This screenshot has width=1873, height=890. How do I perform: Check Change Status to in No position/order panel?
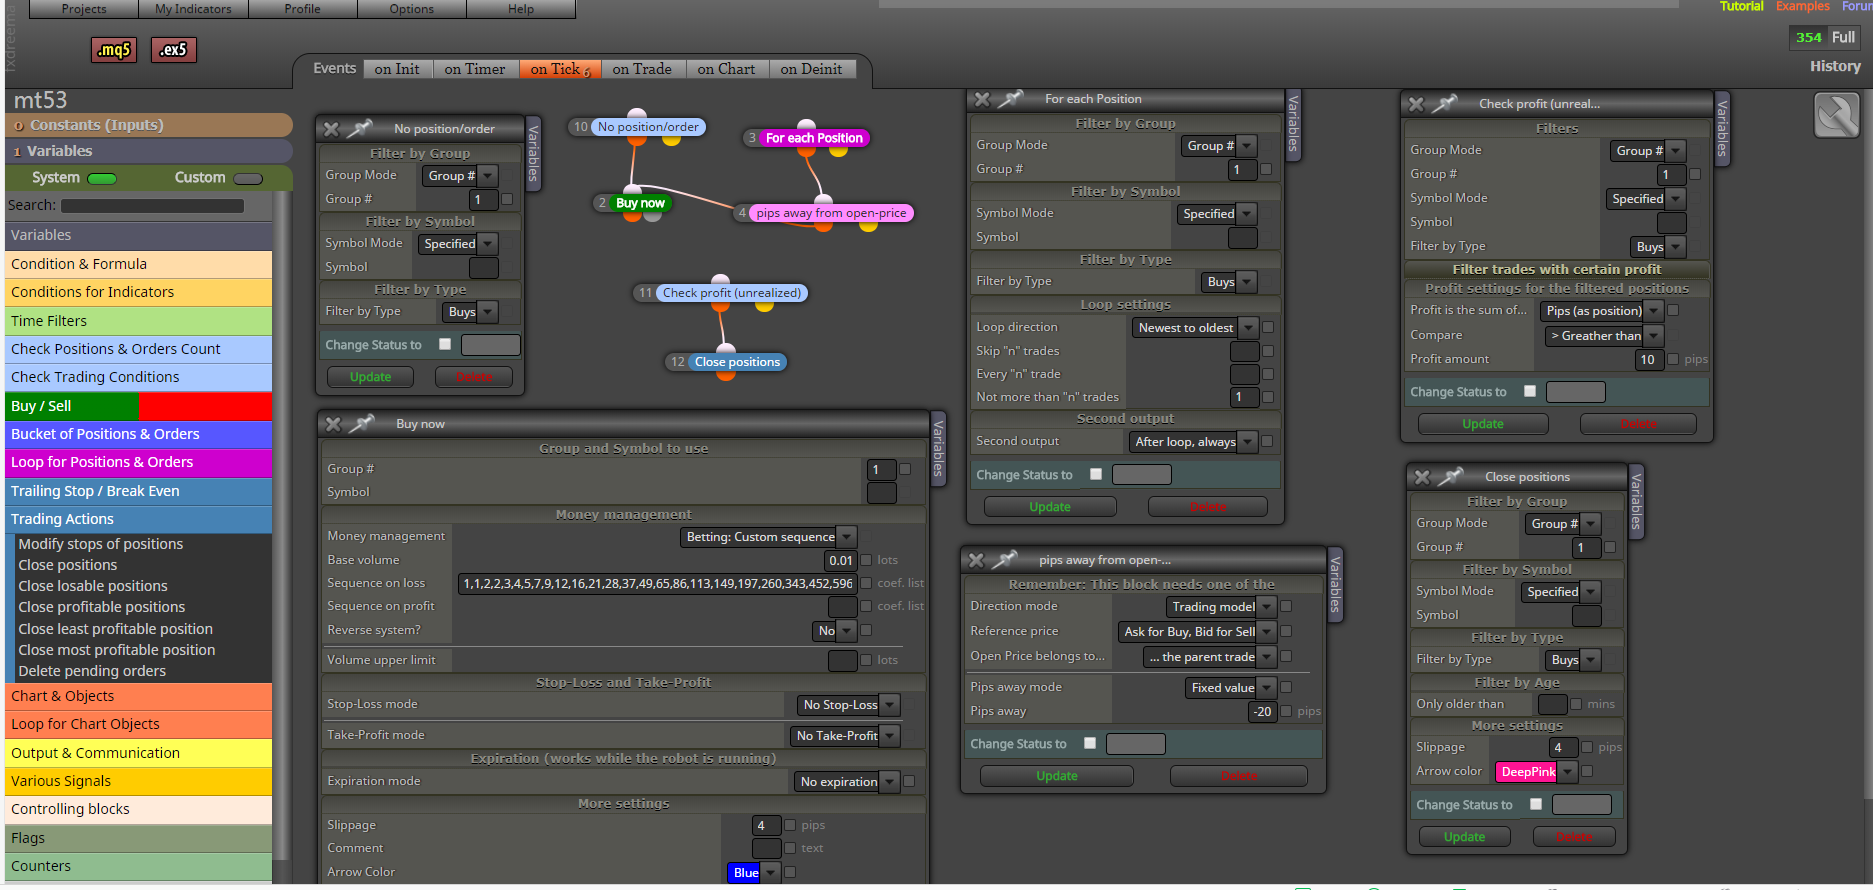click(x=445, y=344)
